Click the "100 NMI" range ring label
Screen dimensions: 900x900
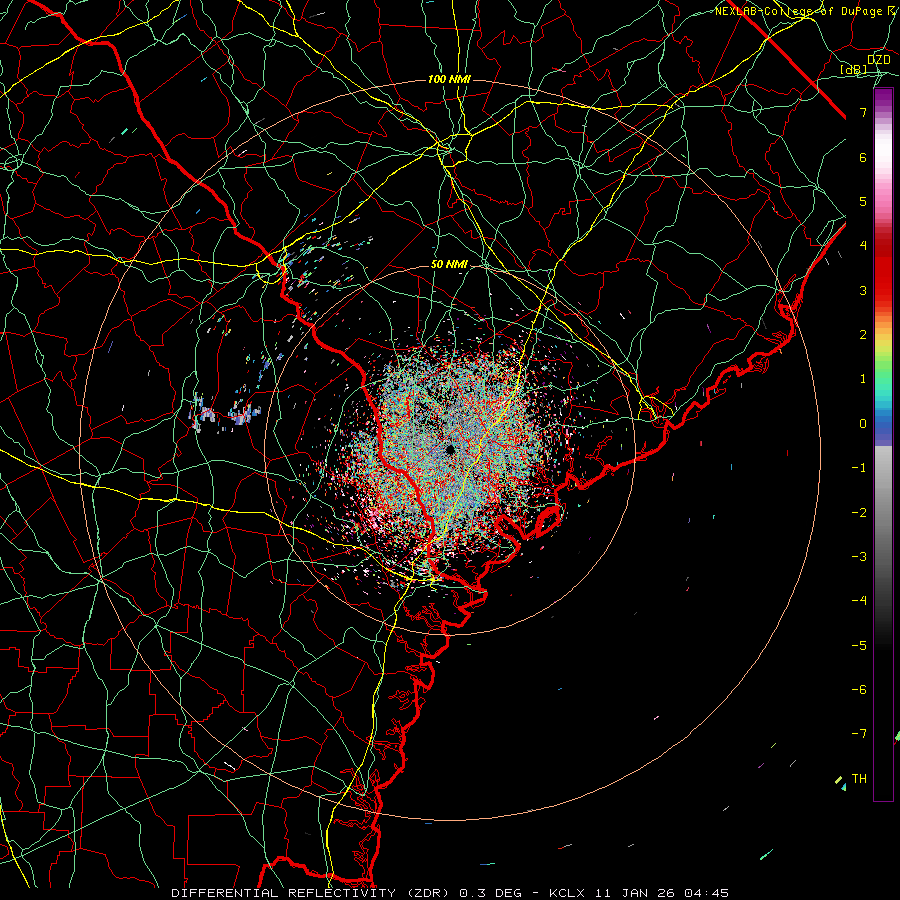[x=449, y=79]
